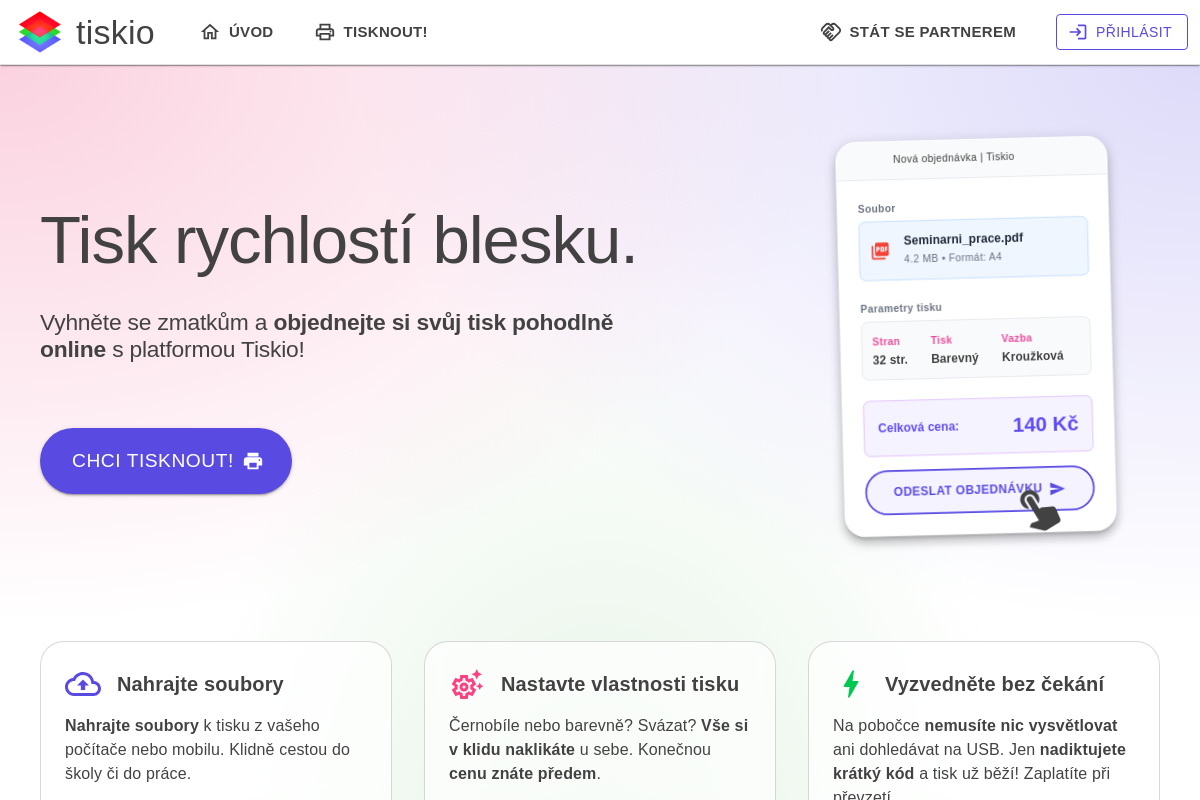1200x800 pixels.
Task: Click the '140 Kč' total price
Action: tap(1045, 424)
